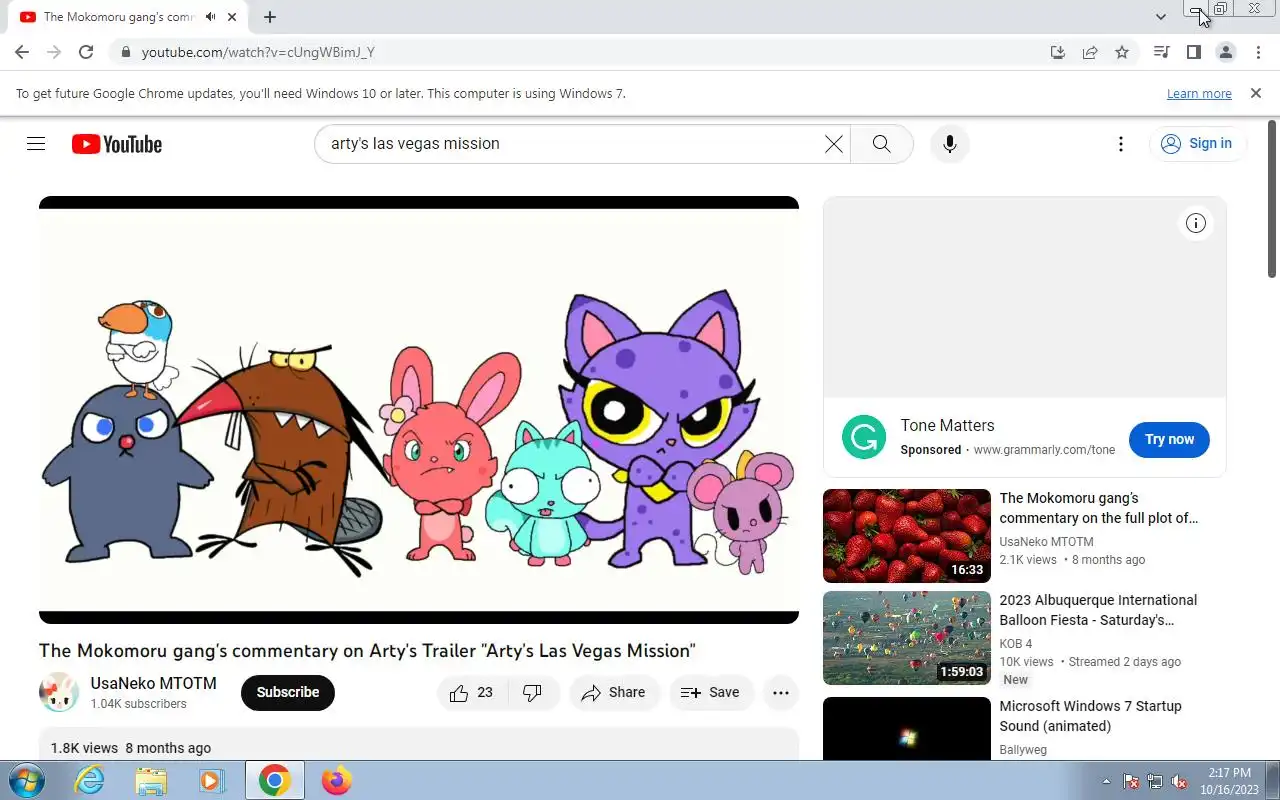Open UsaNeko MTOTM channel name link

click(x=153, y=684)
